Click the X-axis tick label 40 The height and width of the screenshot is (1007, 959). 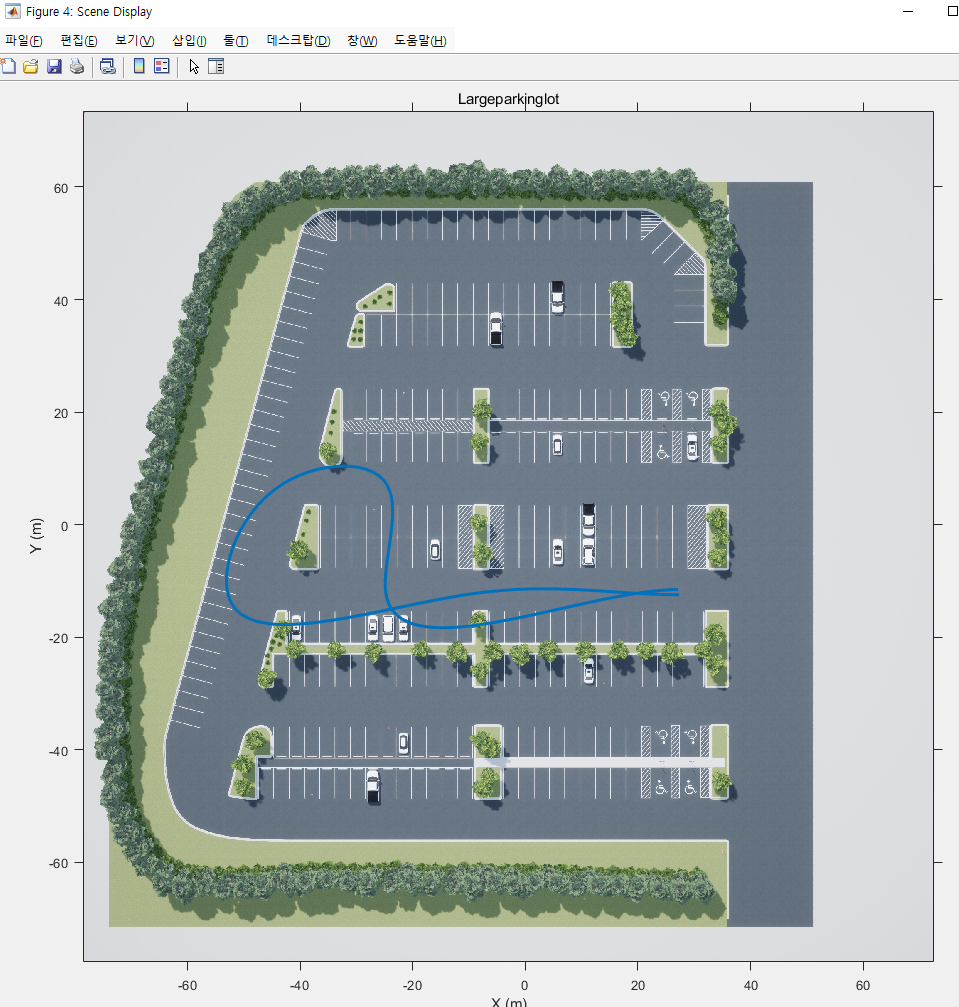point(750,985)
